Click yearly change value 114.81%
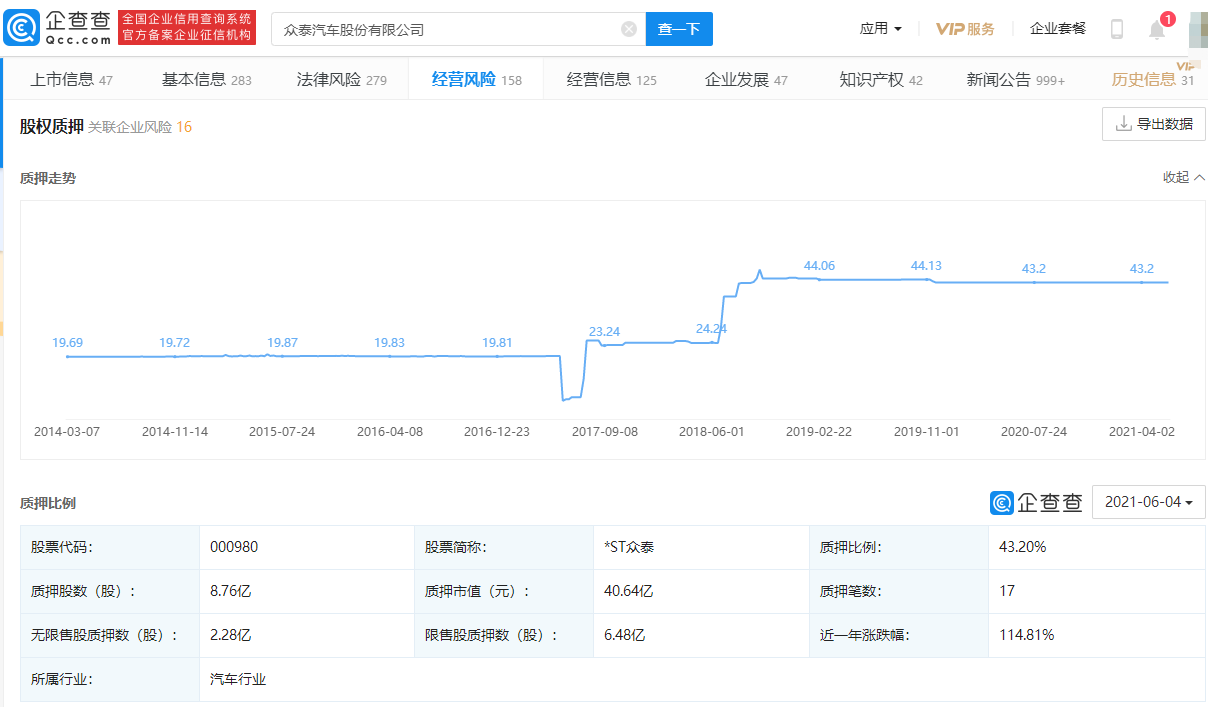Viewport: 1208px width, 707px height. 1027,635
